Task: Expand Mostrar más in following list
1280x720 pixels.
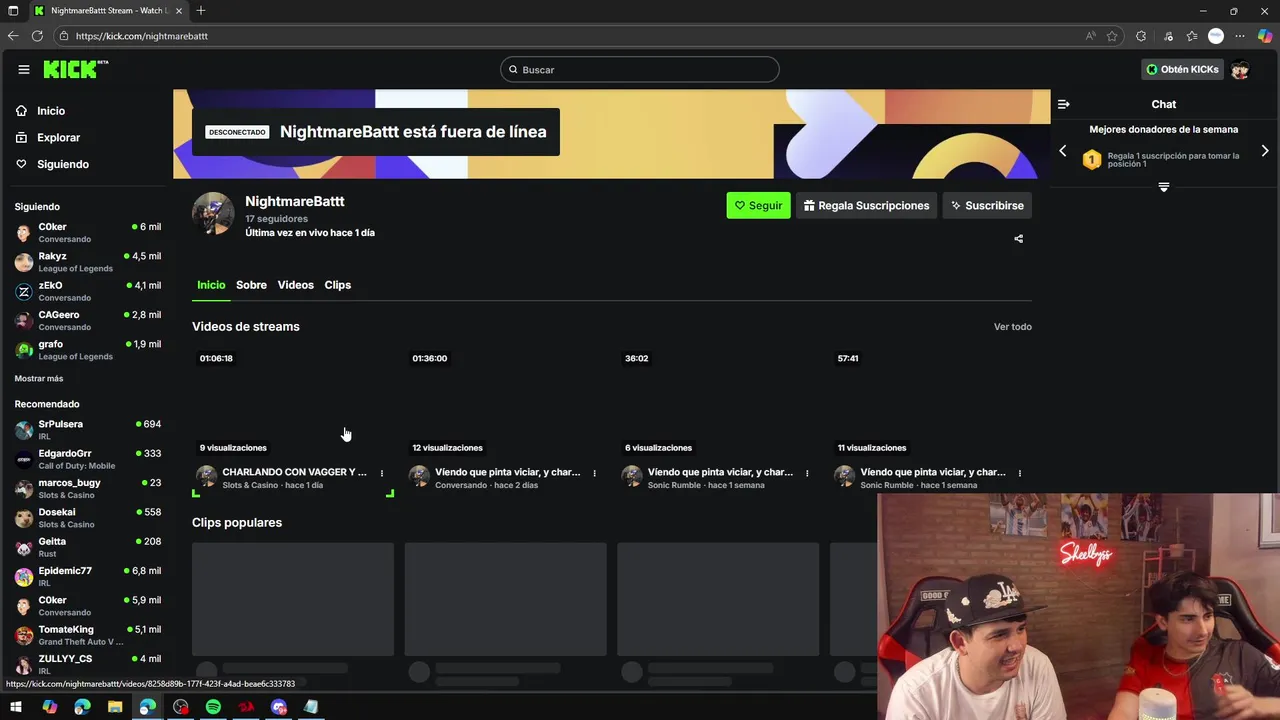Action: point(39,379)
